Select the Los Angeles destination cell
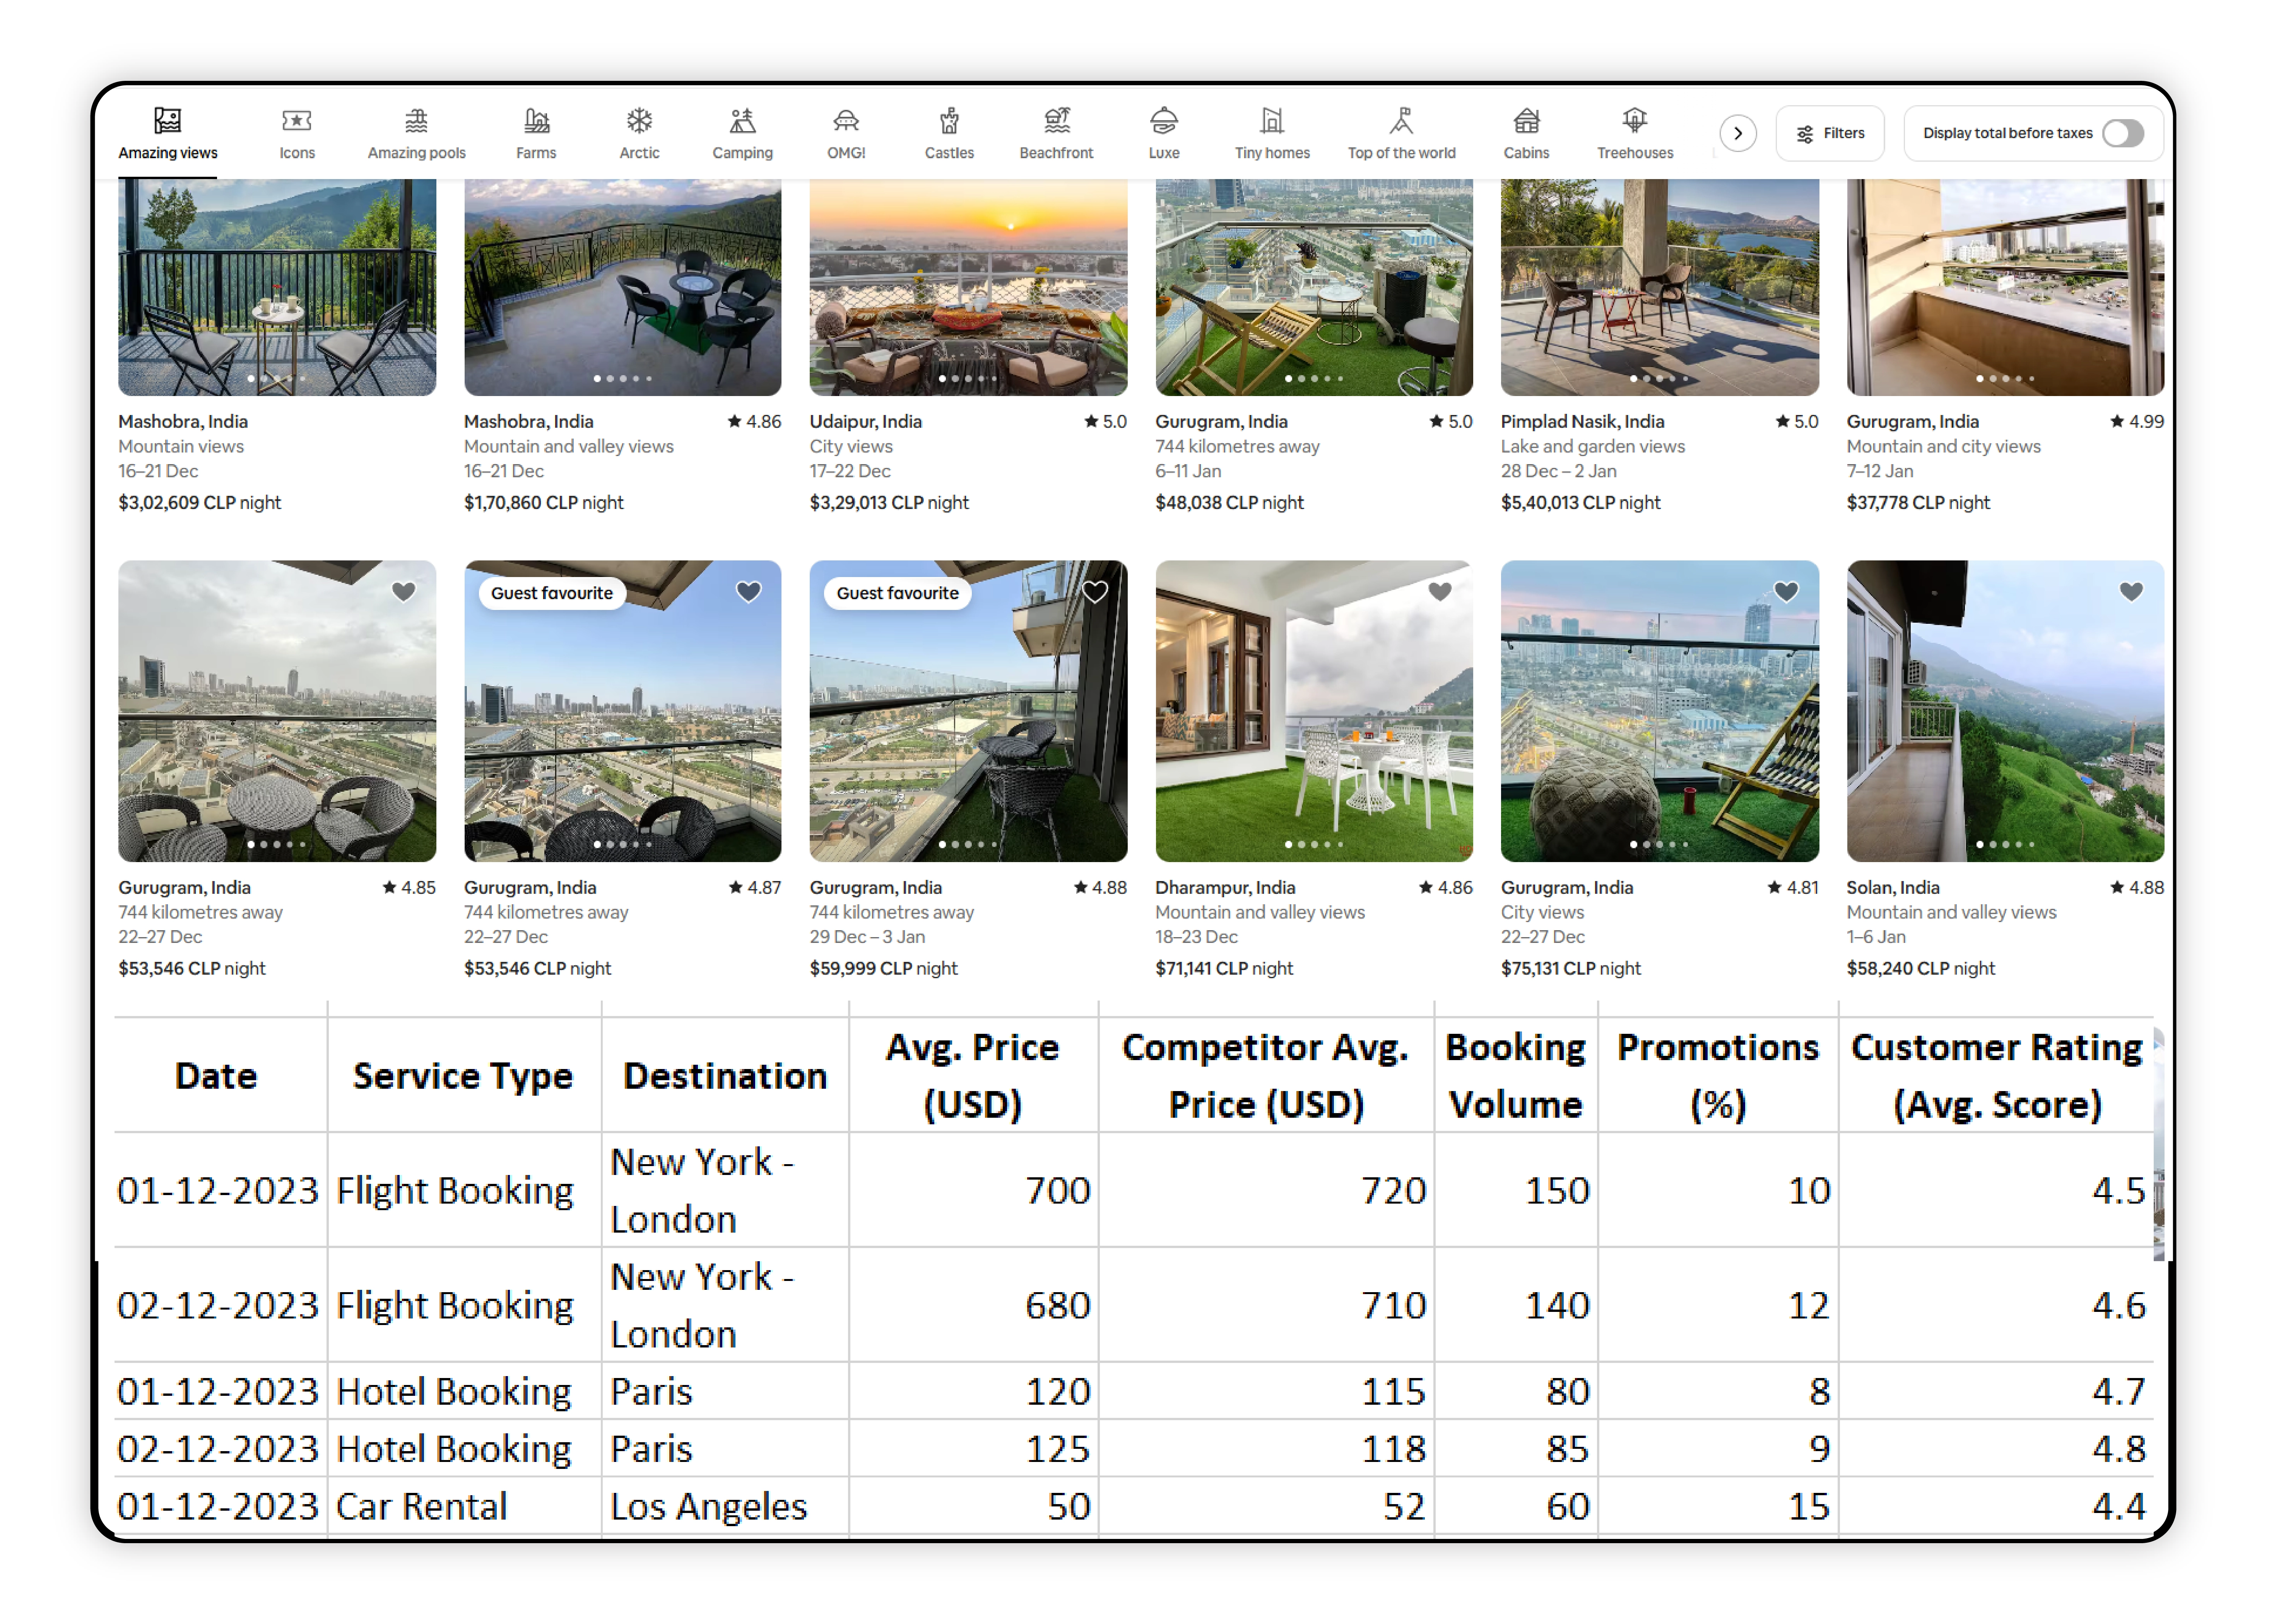Viewport: 2269px width, 1624px height. coord(725,1506)
